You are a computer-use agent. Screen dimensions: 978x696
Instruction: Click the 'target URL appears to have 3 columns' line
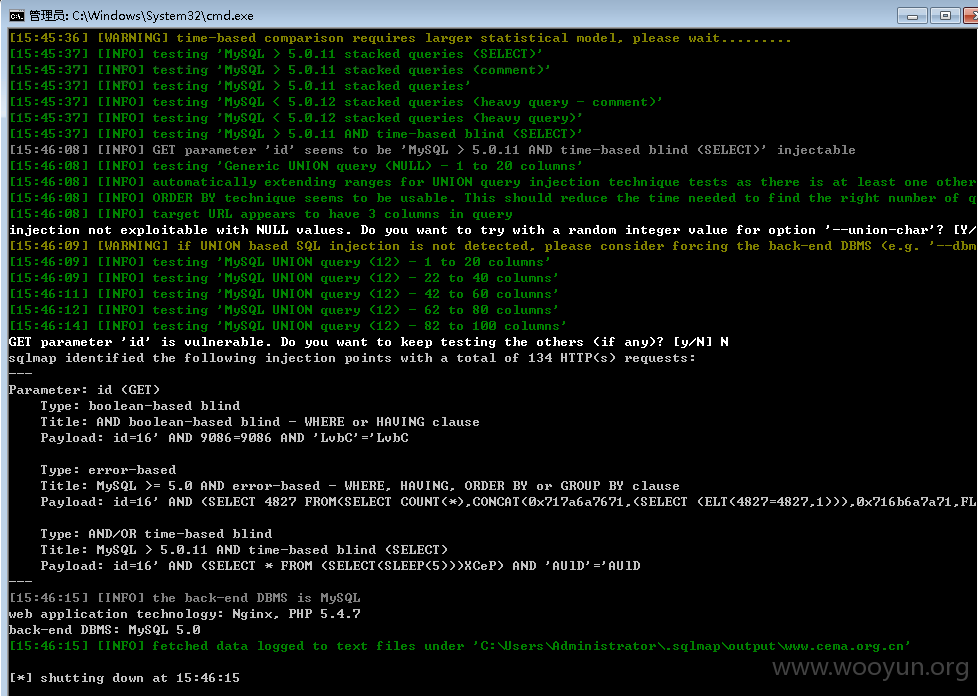[x=261, y=214]
